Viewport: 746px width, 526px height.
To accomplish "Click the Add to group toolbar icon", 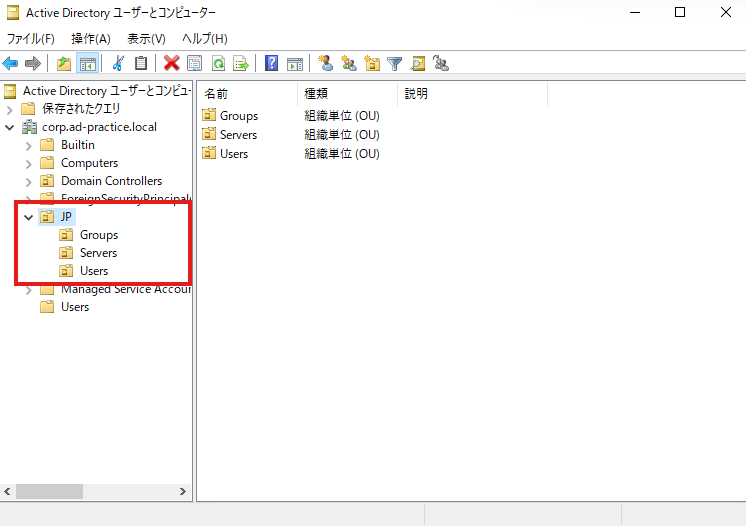I will point(441,63).
